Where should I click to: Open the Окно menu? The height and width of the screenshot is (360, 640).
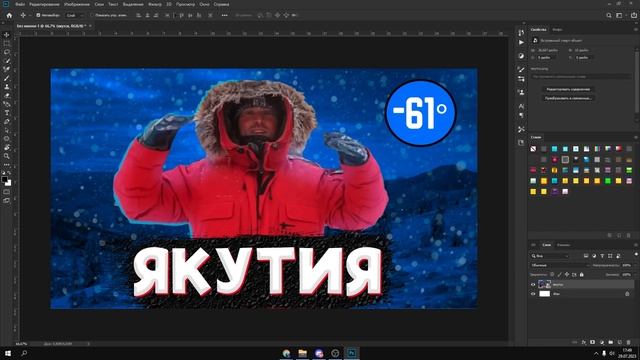pyautogui.click(x=204, y=4)
